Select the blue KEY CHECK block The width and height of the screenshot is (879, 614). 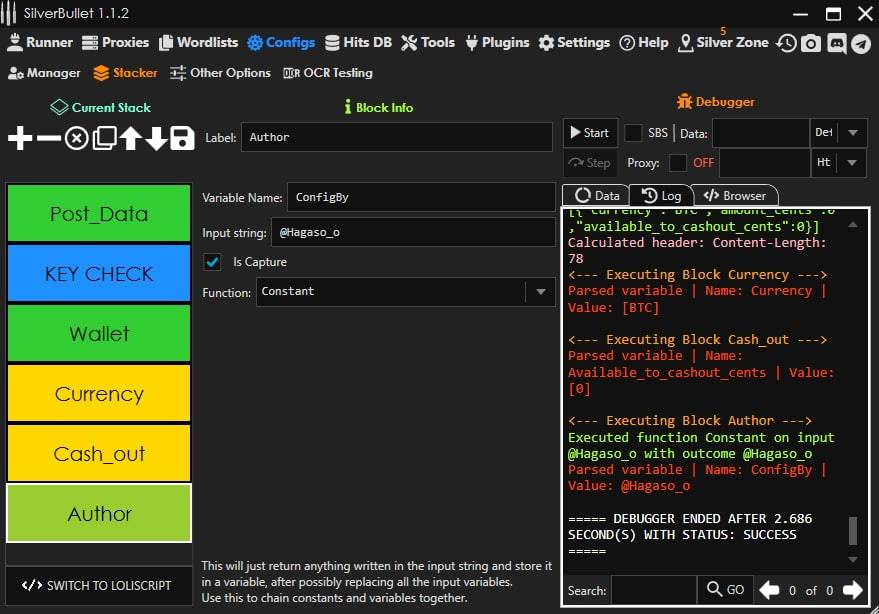pos(99,273)
